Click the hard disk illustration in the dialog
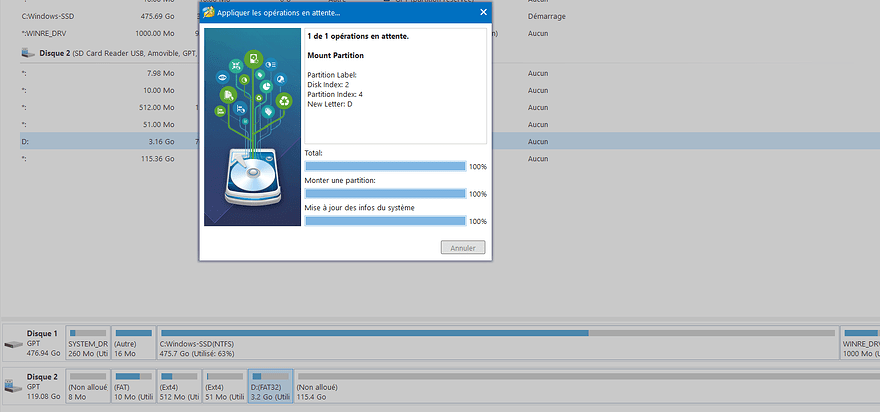This screenshot has height=412, width=880. (252, 180)
